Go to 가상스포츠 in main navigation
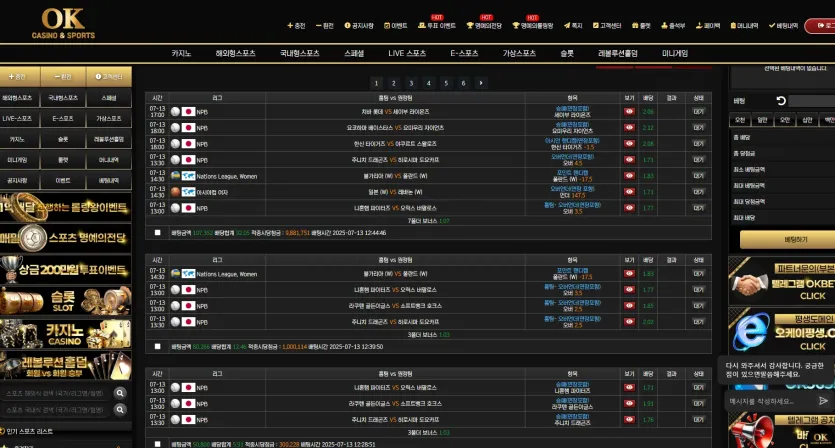 point(519,53)
